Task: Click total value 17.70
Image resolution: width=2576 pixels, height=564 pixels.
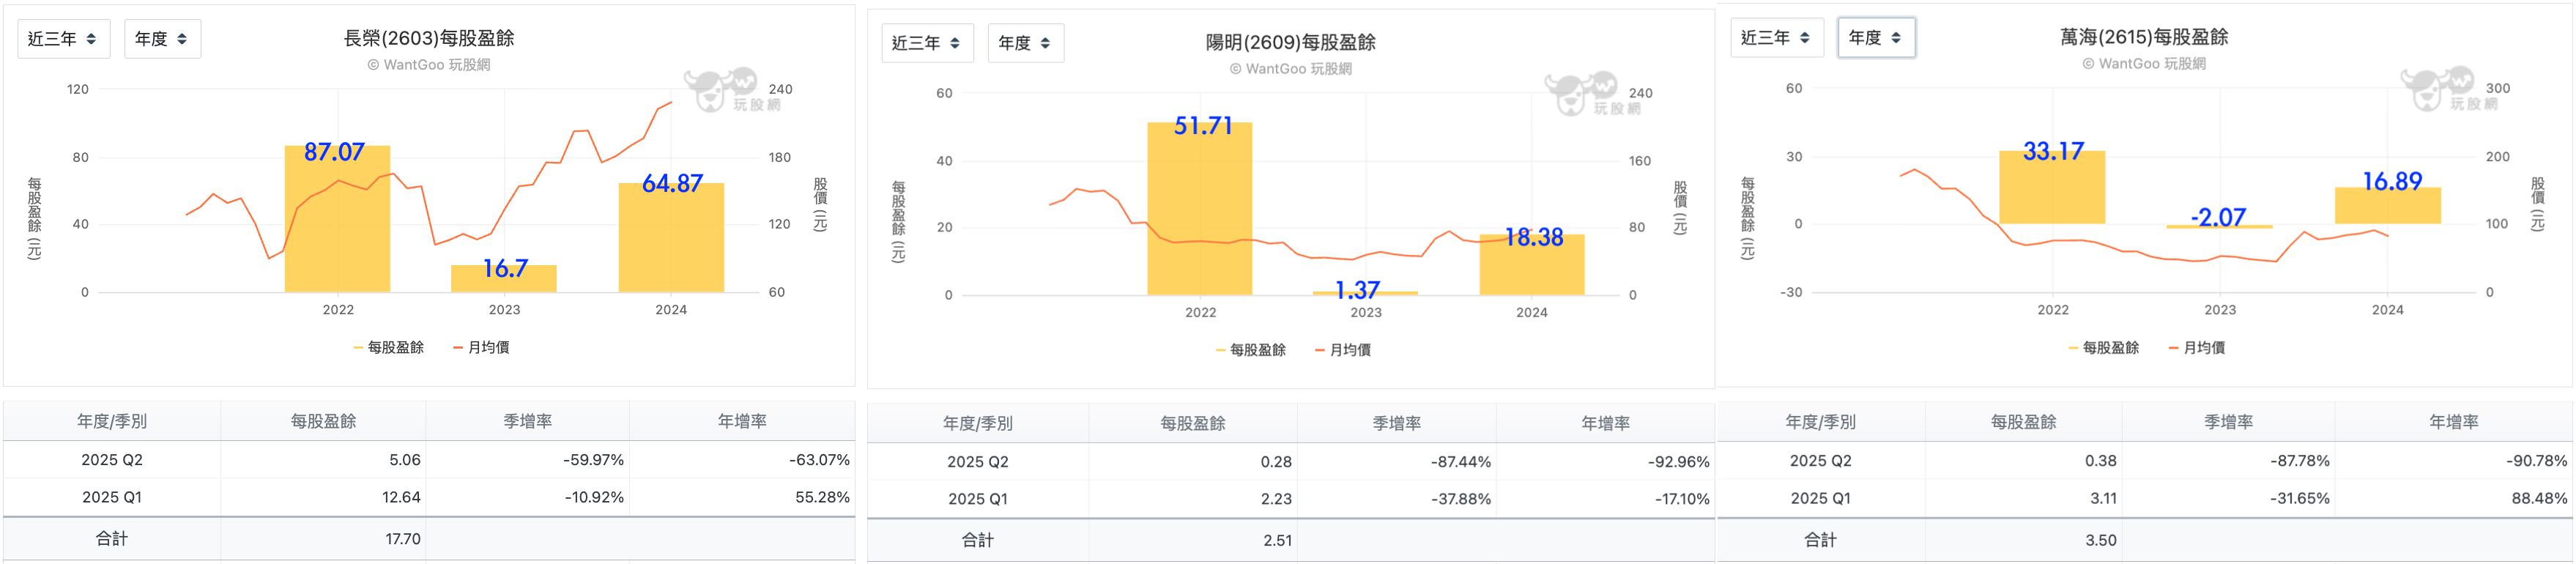Action: coord(403,539)
